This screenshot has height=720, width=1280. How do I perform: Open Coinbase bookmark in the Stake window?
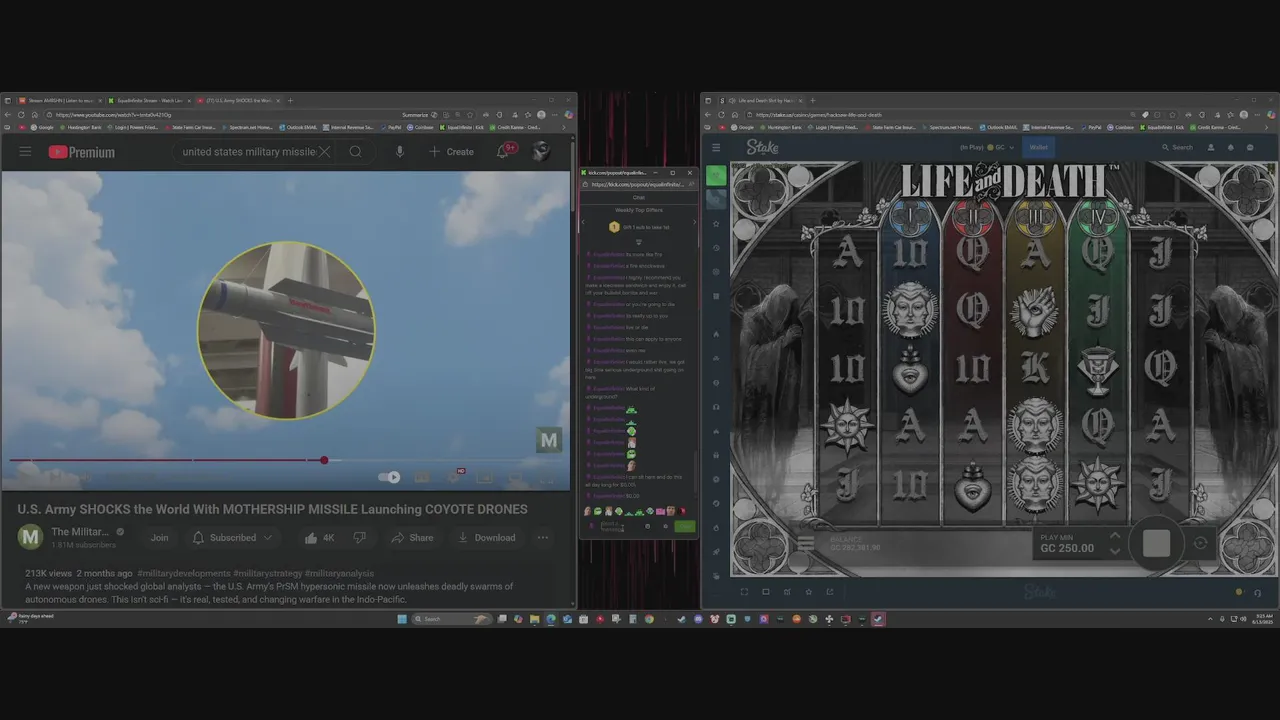click(x=1120, y=127)
